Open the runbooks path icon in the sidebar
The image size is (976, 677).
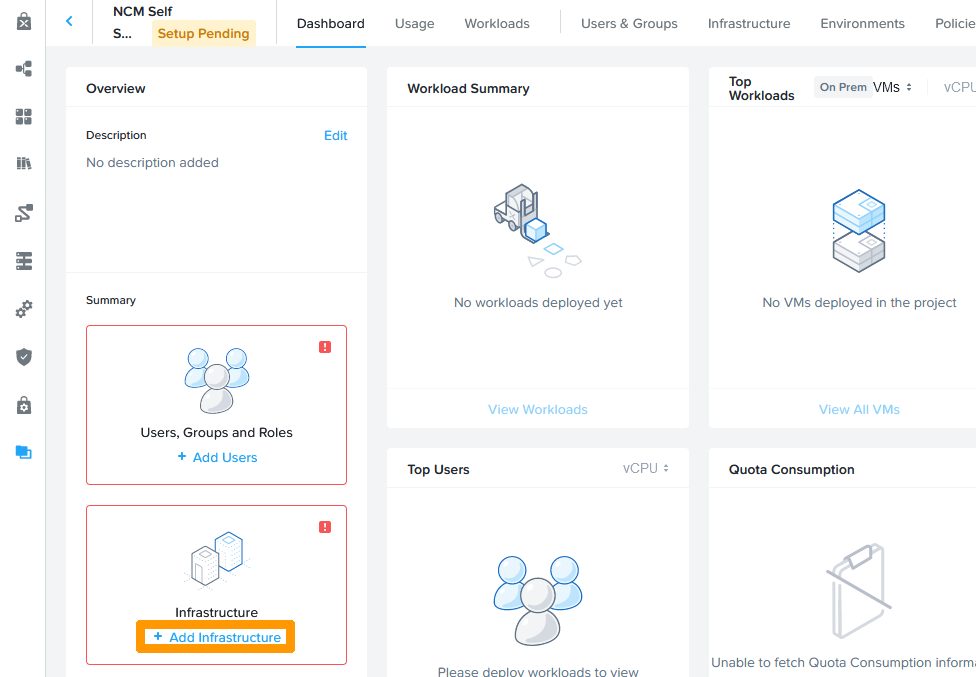[x=24, y=213]
